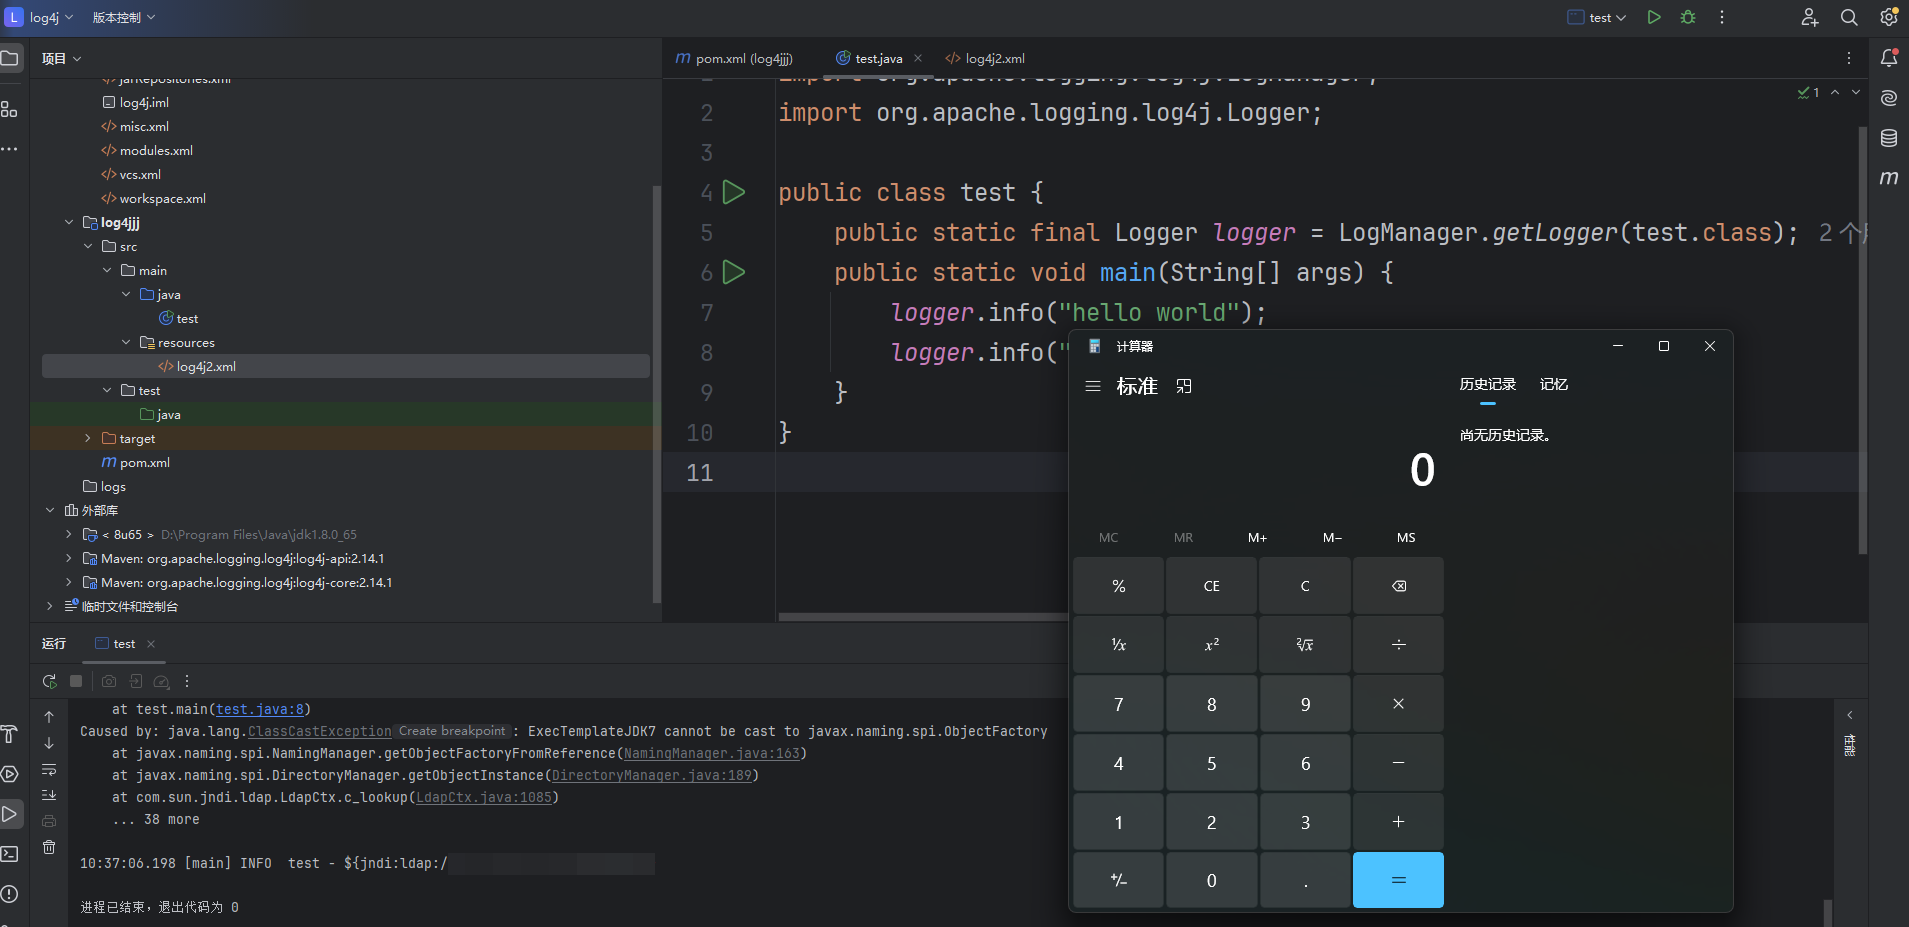
Task: Run the test configuration with the green play icon
Action: tap(1654, 17)
